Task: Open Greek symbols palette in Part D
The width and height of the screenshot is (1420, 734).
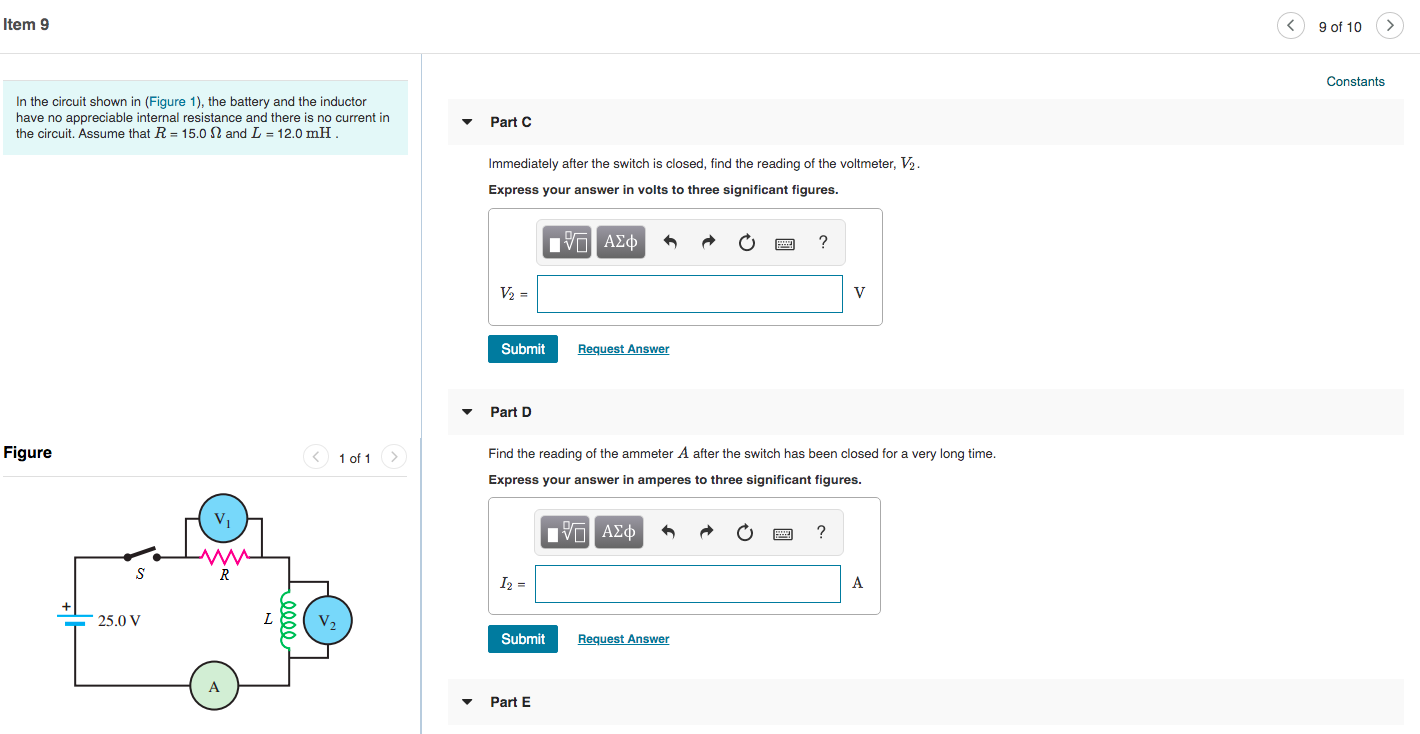Action: (619, 532)
